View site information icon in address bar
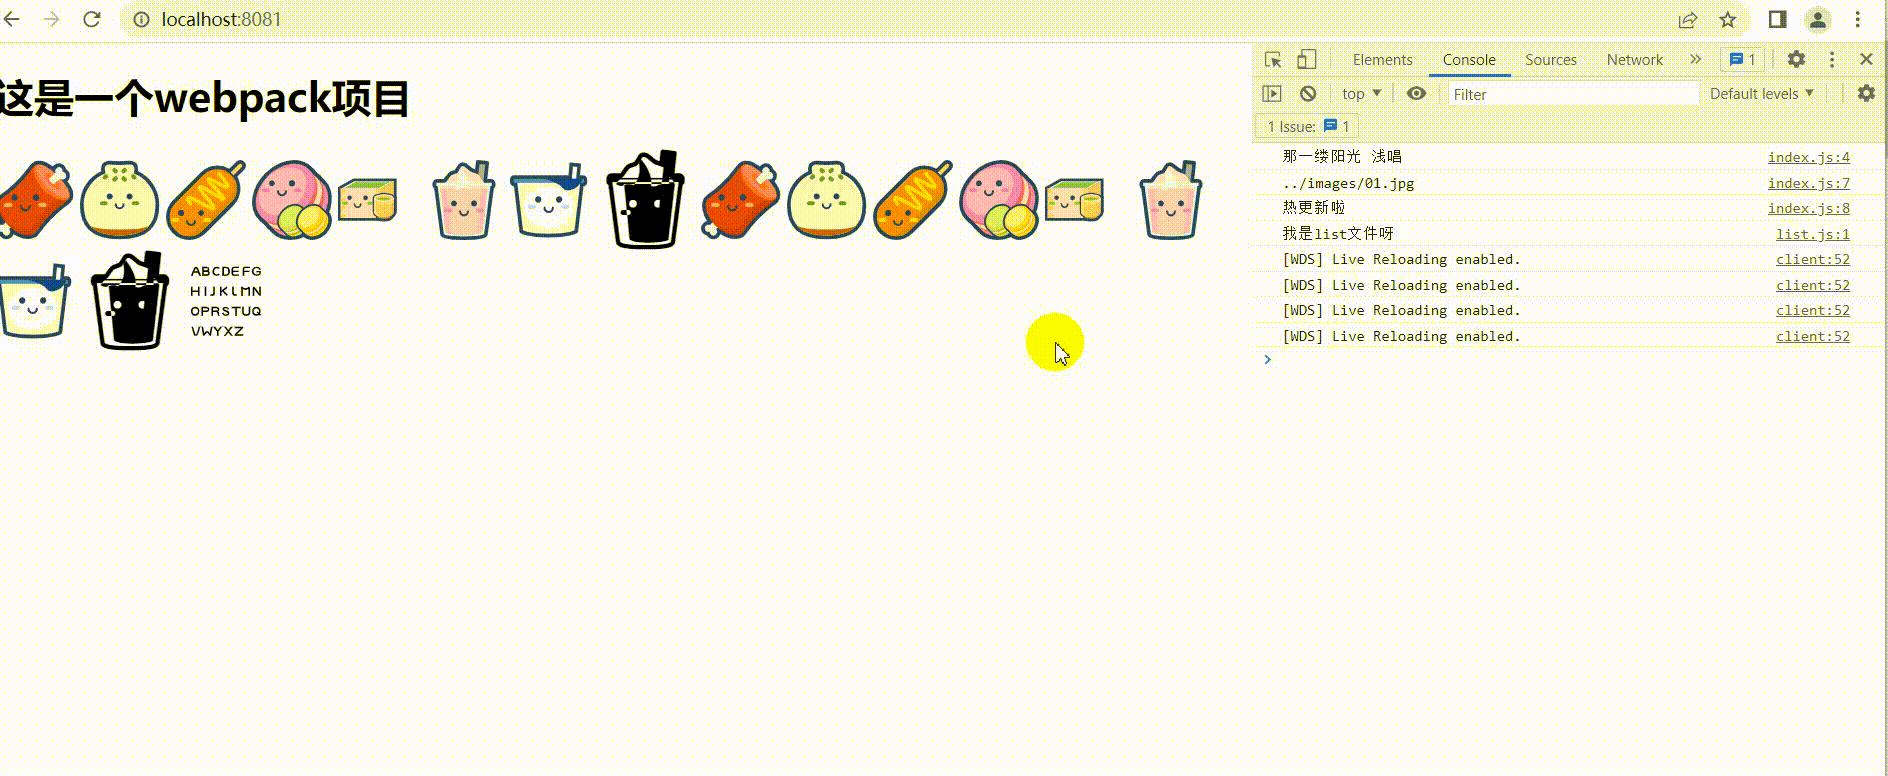 (142, 19)
